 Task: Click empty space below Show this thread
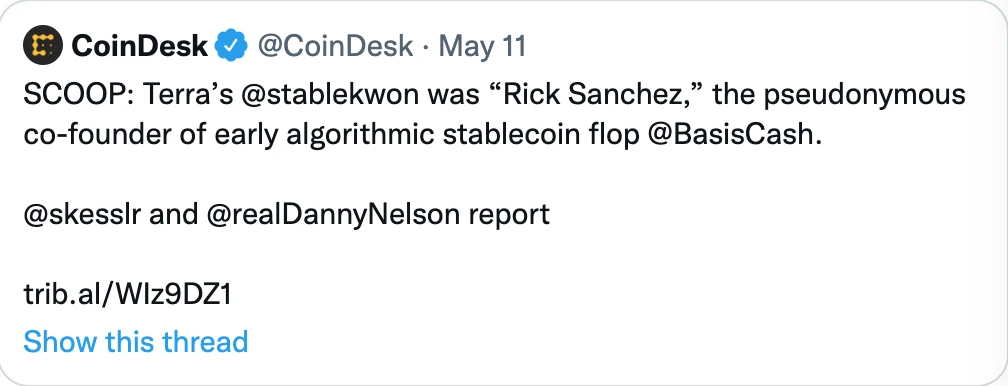point(504,372)
